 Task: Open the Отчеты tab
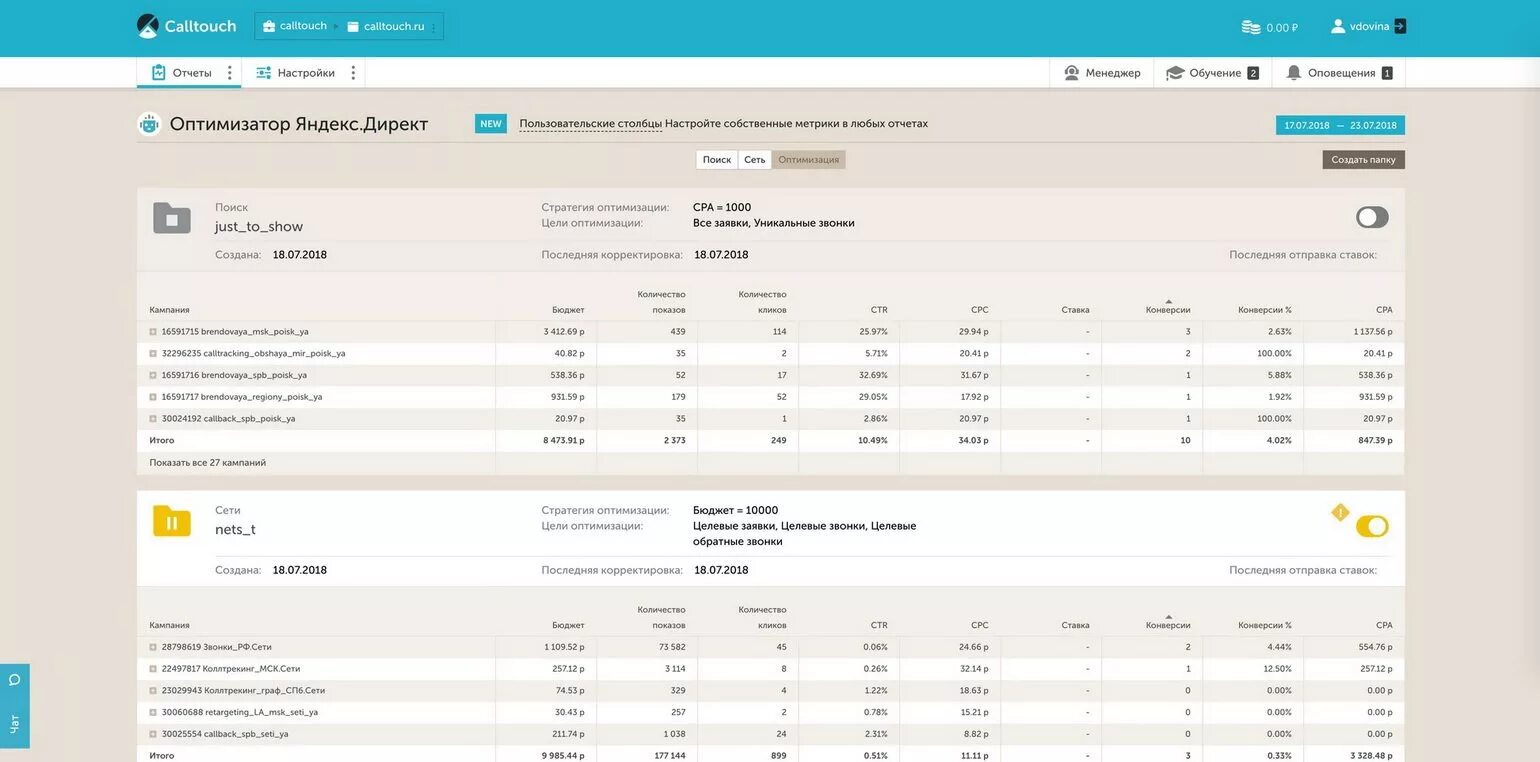point(181,73)
